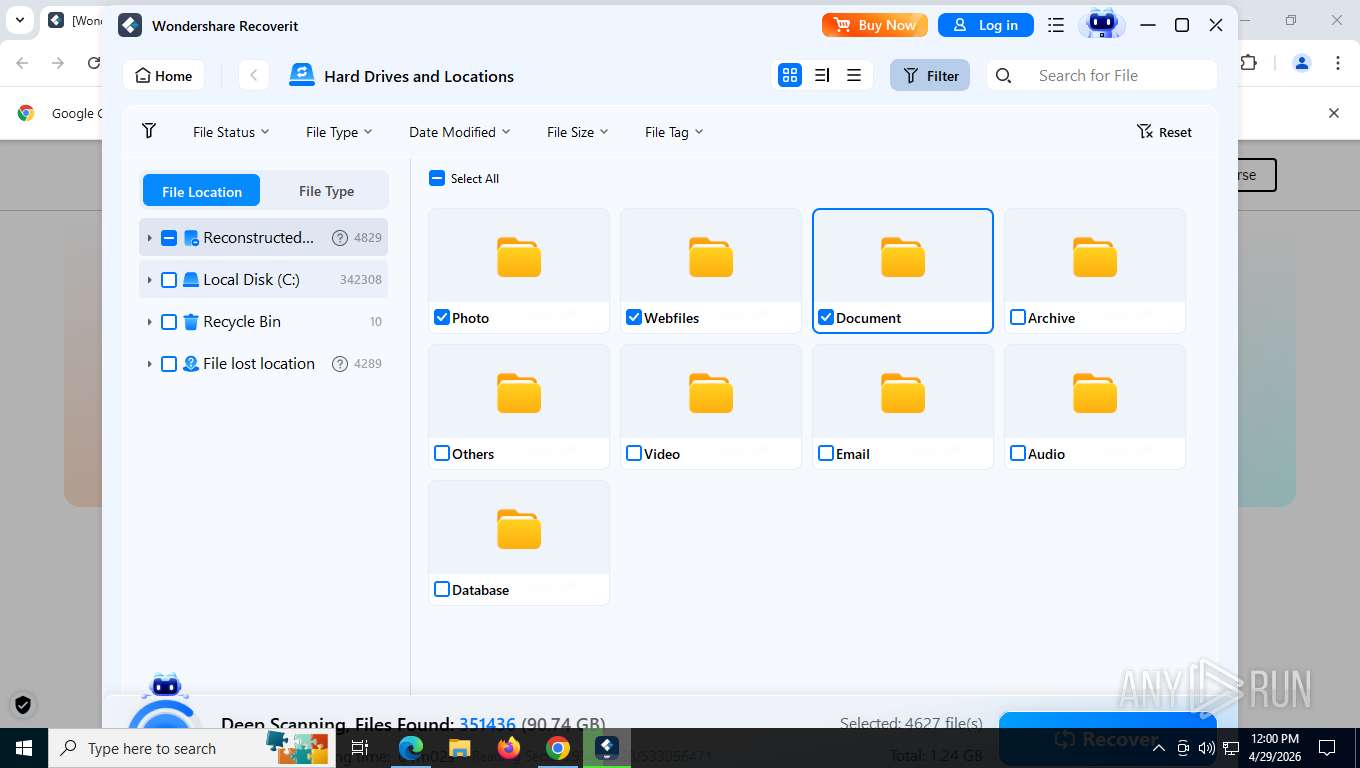Click the Hard Drives and Locations icon
Screen dimensions: 1360x768
point(301,75)
